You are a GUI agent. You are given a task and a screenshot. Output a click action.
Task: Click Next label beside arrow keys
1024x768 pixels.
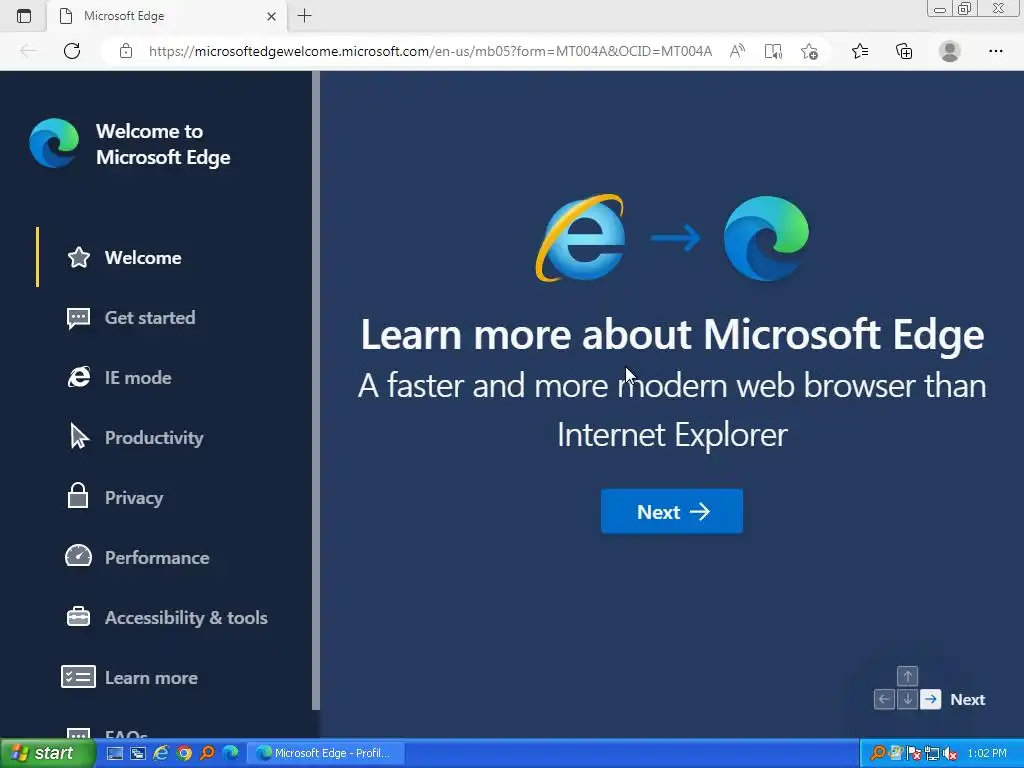(968, 700)
